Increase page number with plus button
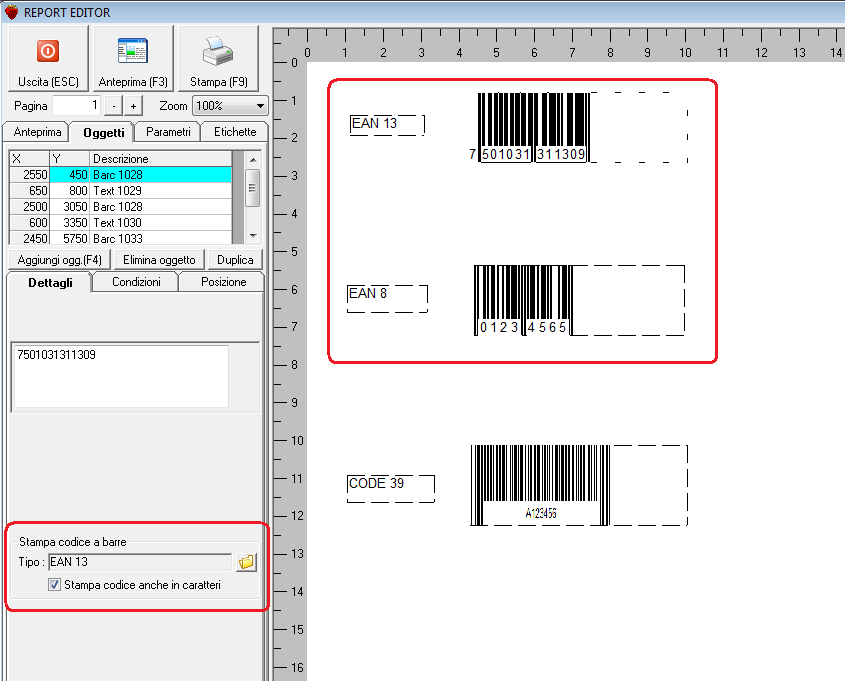This screenshot has height=681, width=845. pyautogui.click(x=133, y=106)
